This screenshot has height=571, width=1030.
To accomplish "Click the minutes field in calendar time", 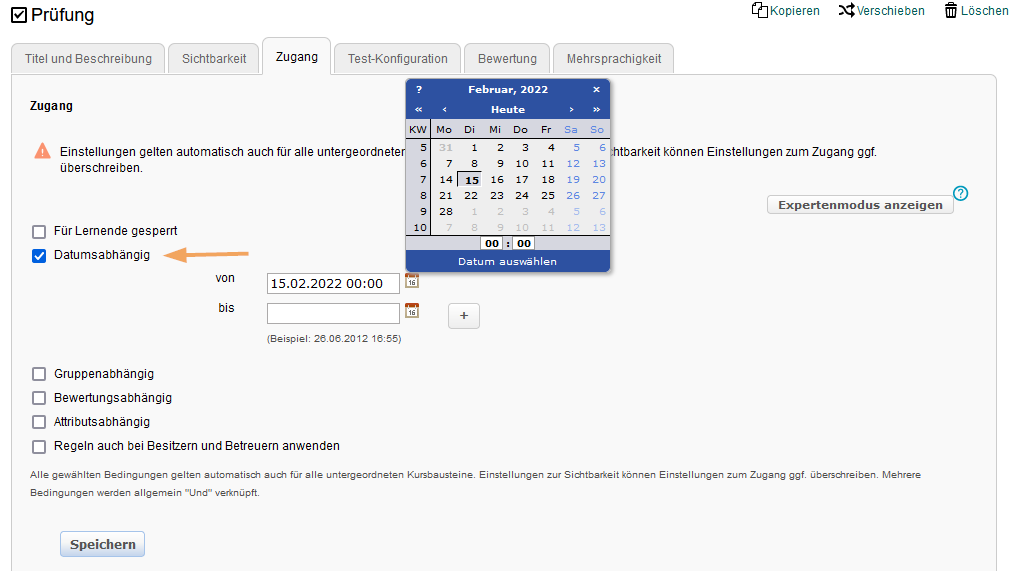I will click(x=524, y=243).
